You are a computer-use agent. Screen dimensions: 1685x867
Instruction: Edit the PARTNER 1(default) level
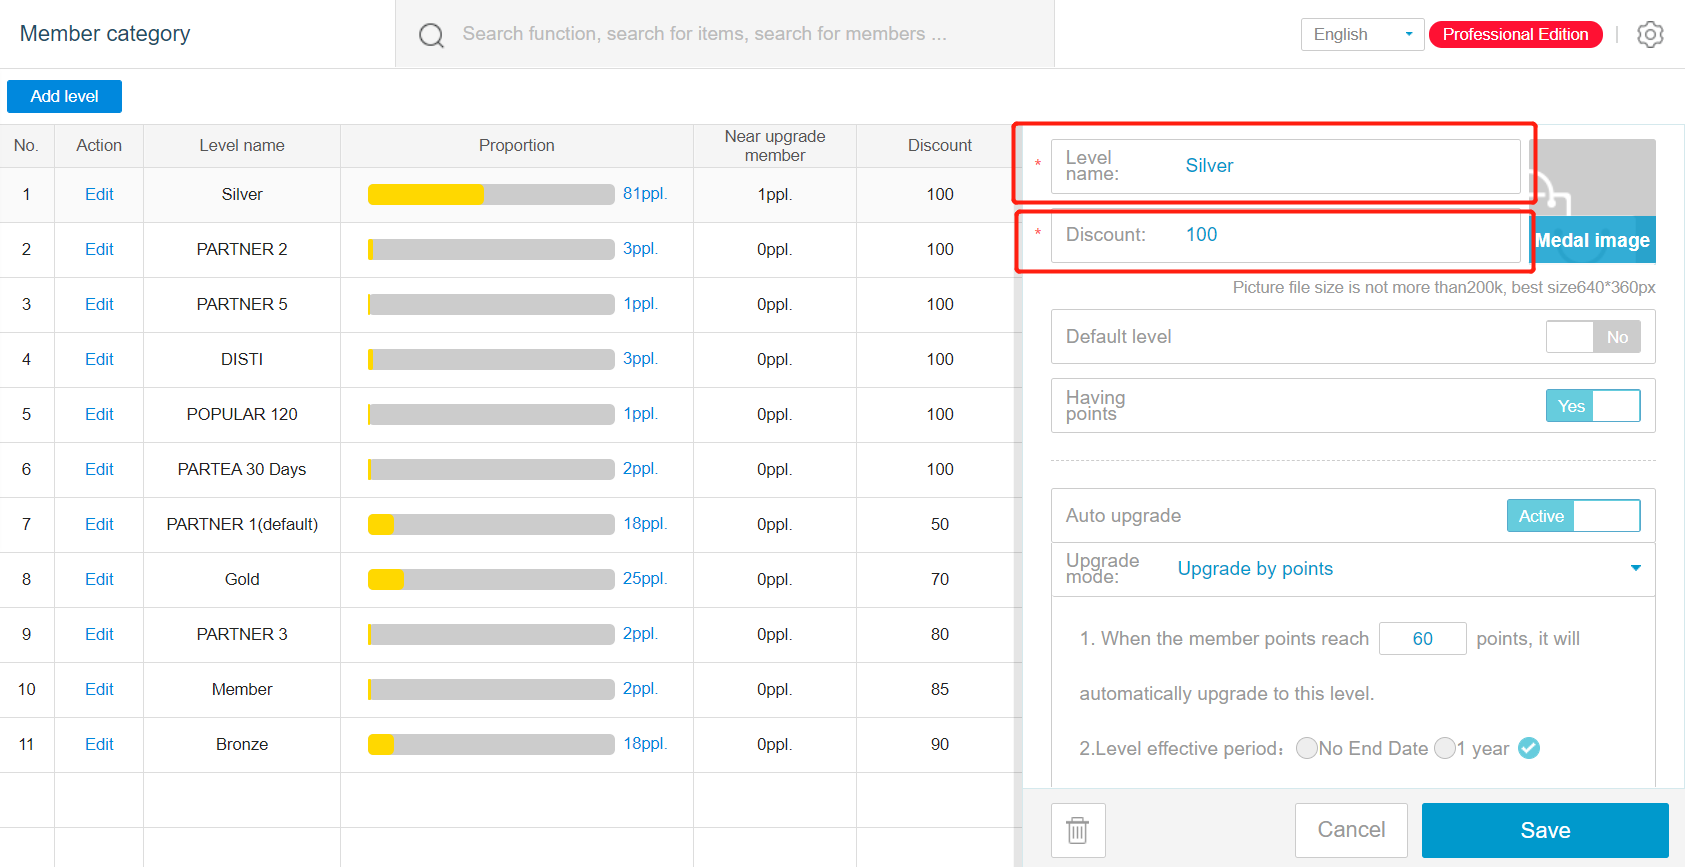[99, 524]
